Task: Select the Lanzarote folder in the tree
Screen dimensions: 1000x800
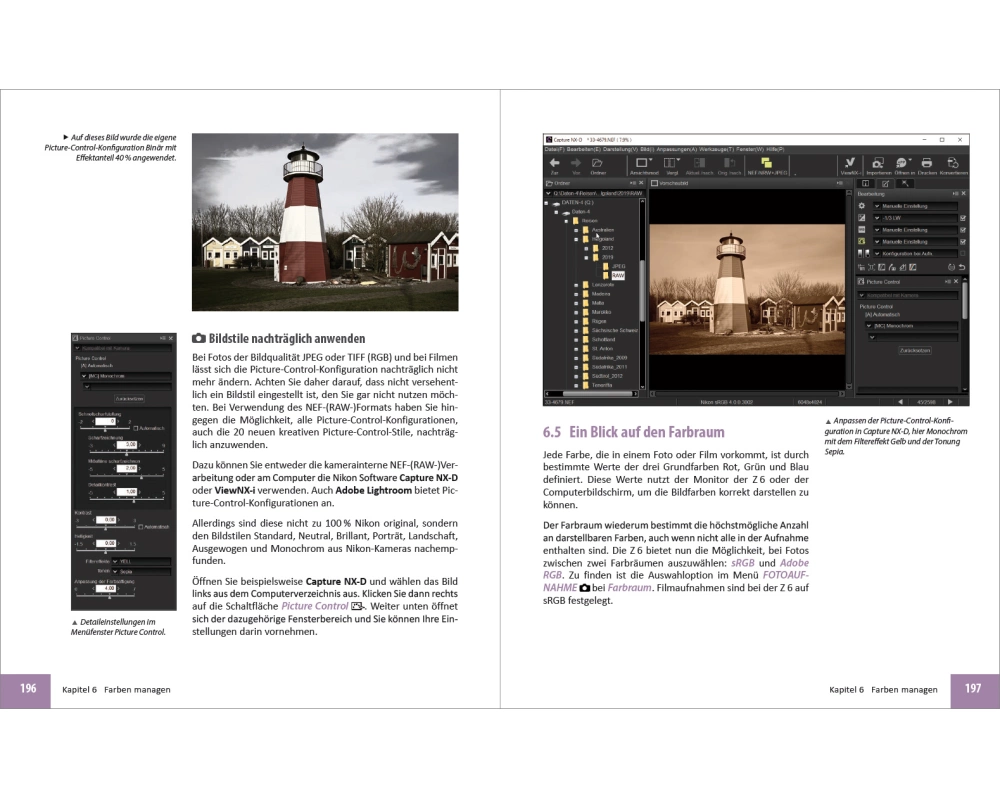Action: [602, 284]
